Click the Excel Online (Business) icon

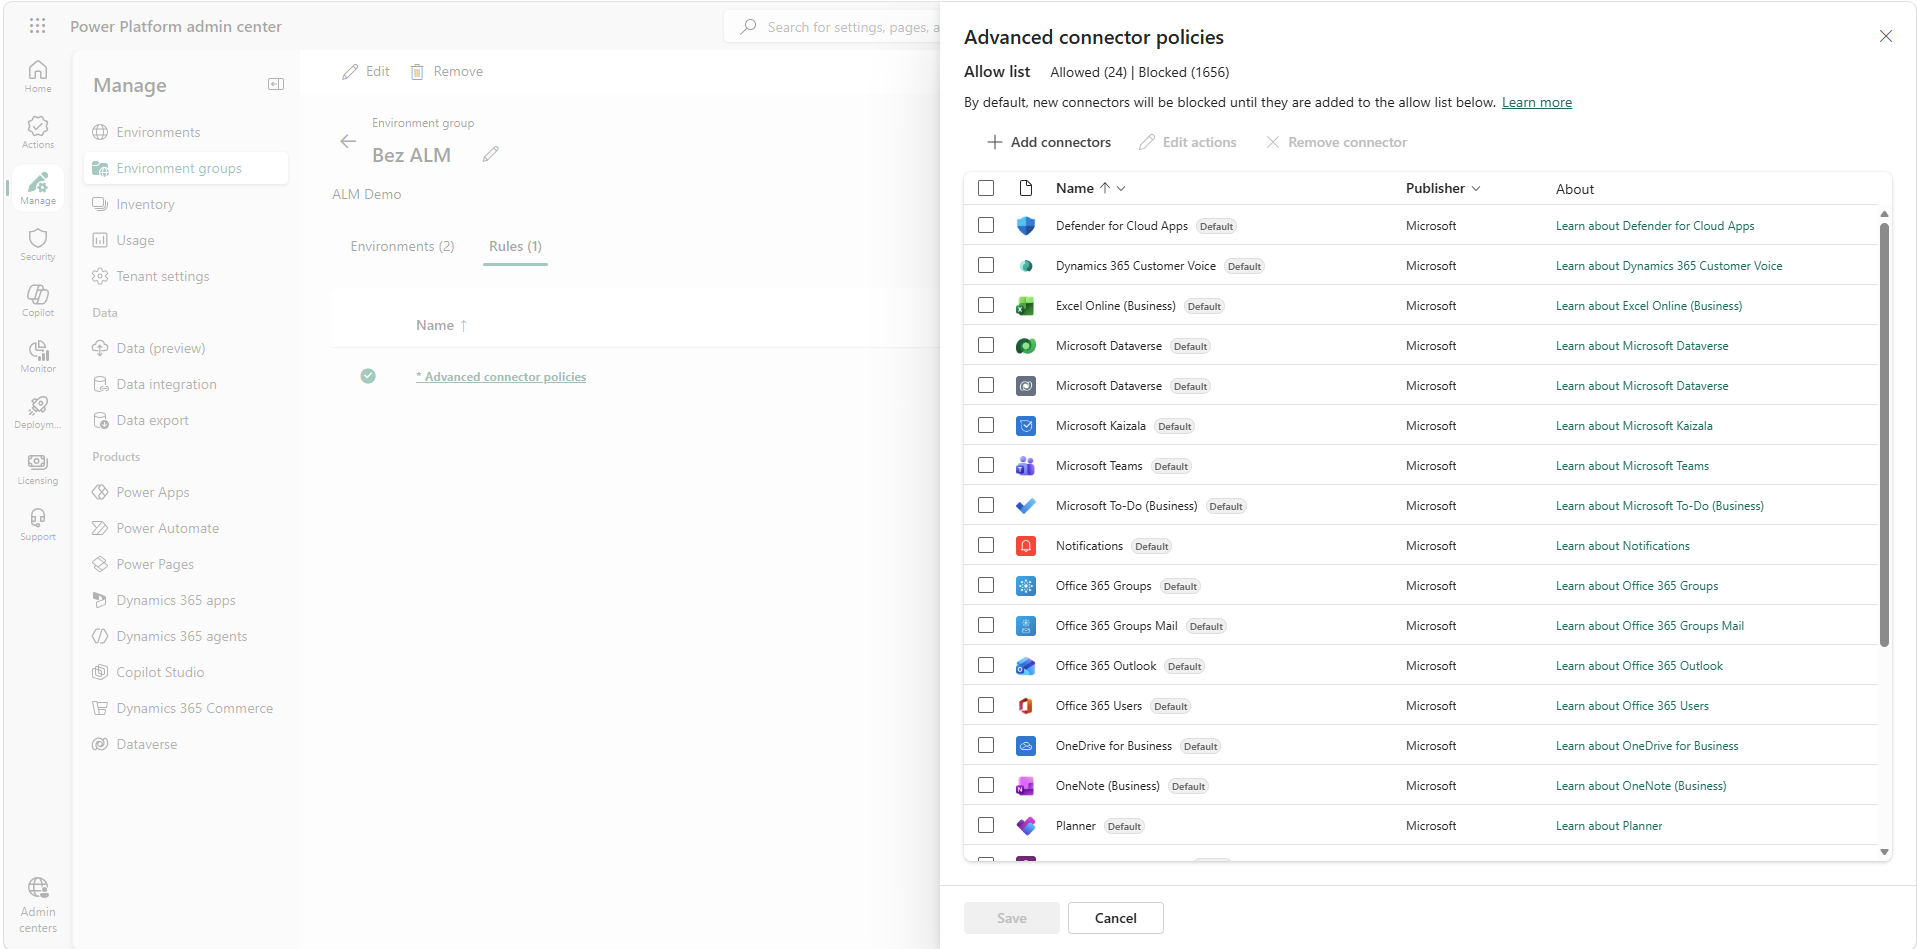[1026, 306]
